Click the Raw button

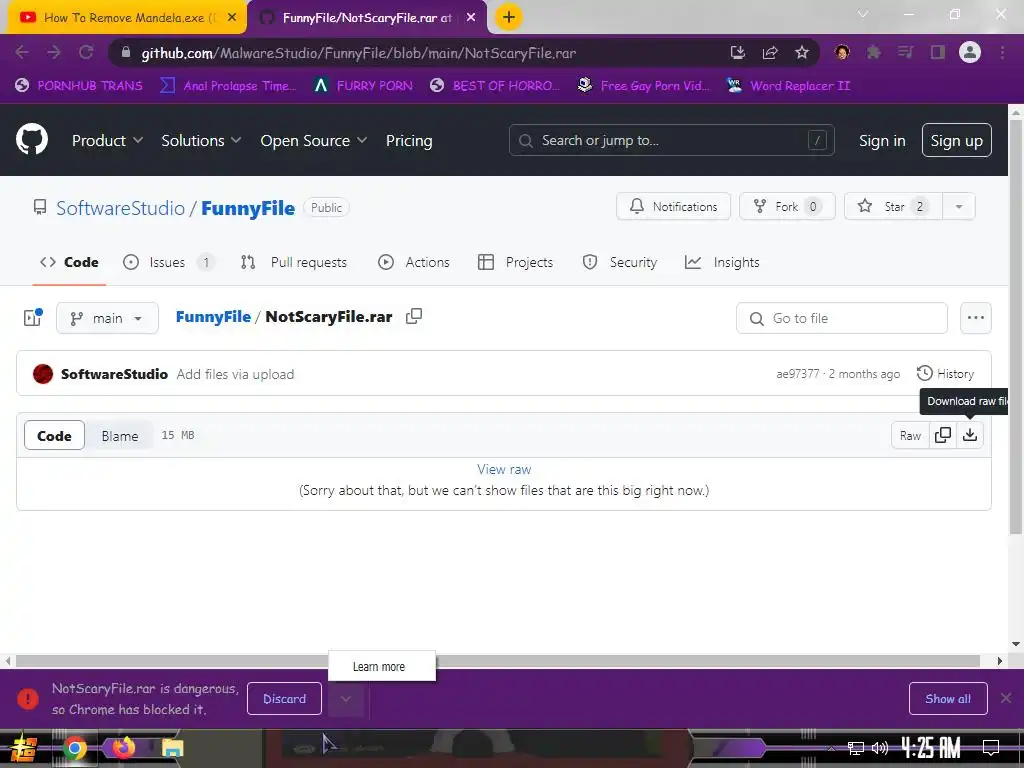click(910, 436)
